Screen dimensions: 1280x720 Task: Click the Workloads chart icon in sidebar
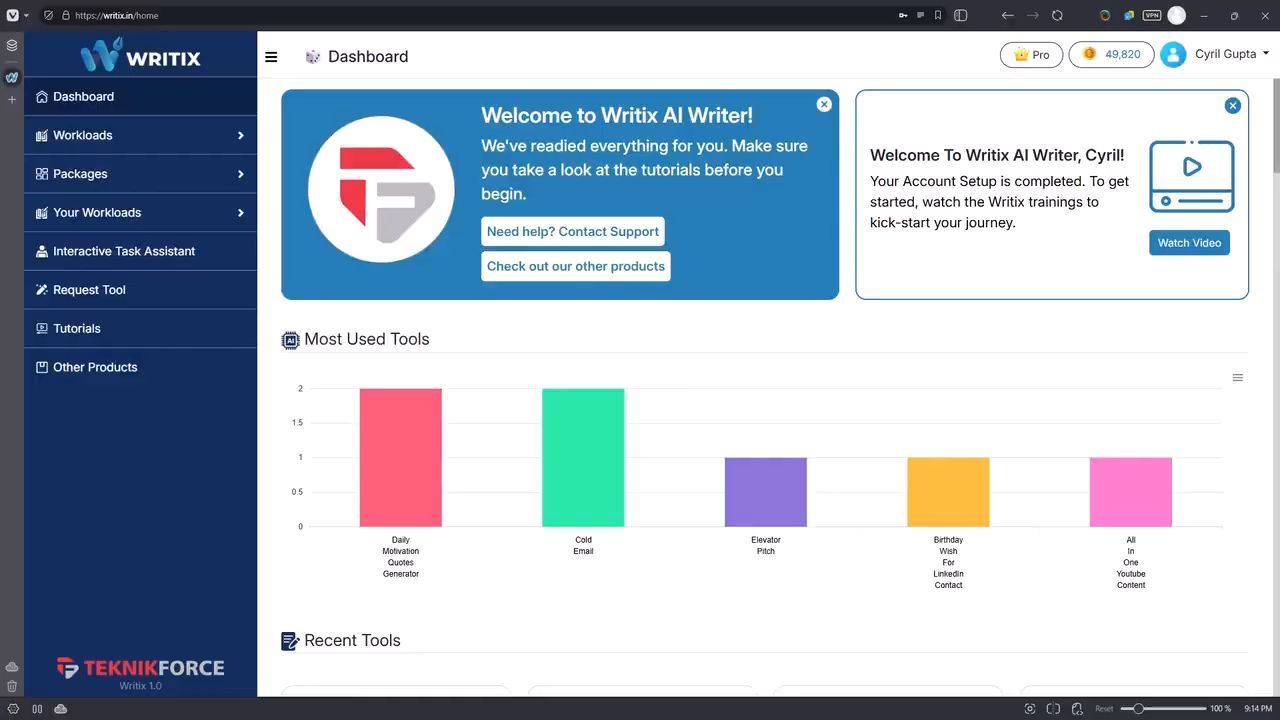click(x=42, y=135)
